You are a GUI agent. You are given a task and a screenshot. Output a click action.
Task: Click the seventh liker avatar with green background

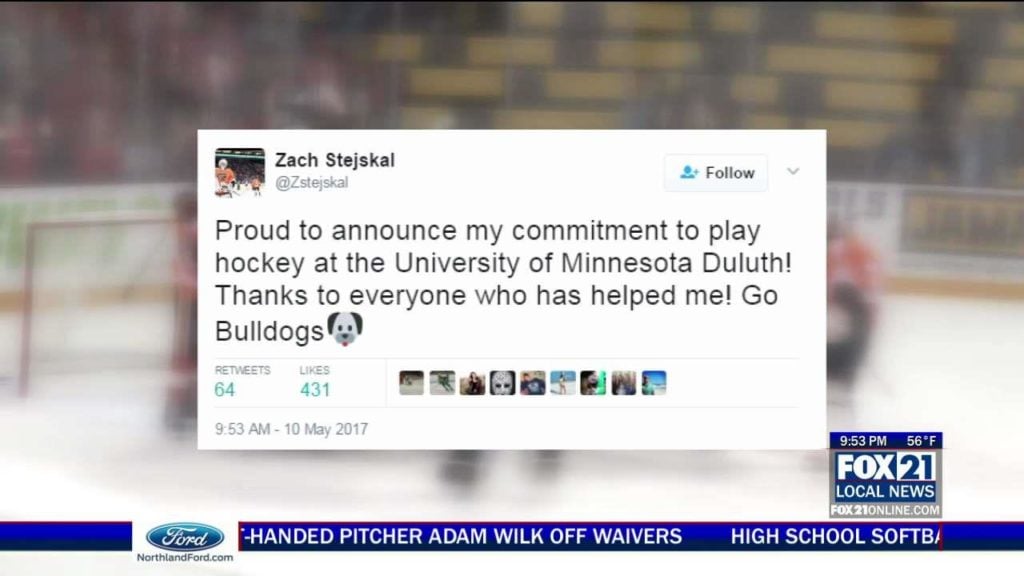click(594, 383)
